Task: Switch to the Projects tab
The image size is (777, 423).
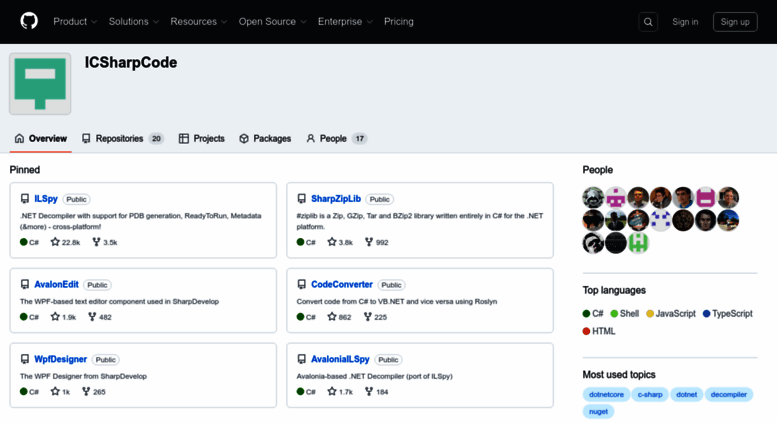Action: [202, 138]
